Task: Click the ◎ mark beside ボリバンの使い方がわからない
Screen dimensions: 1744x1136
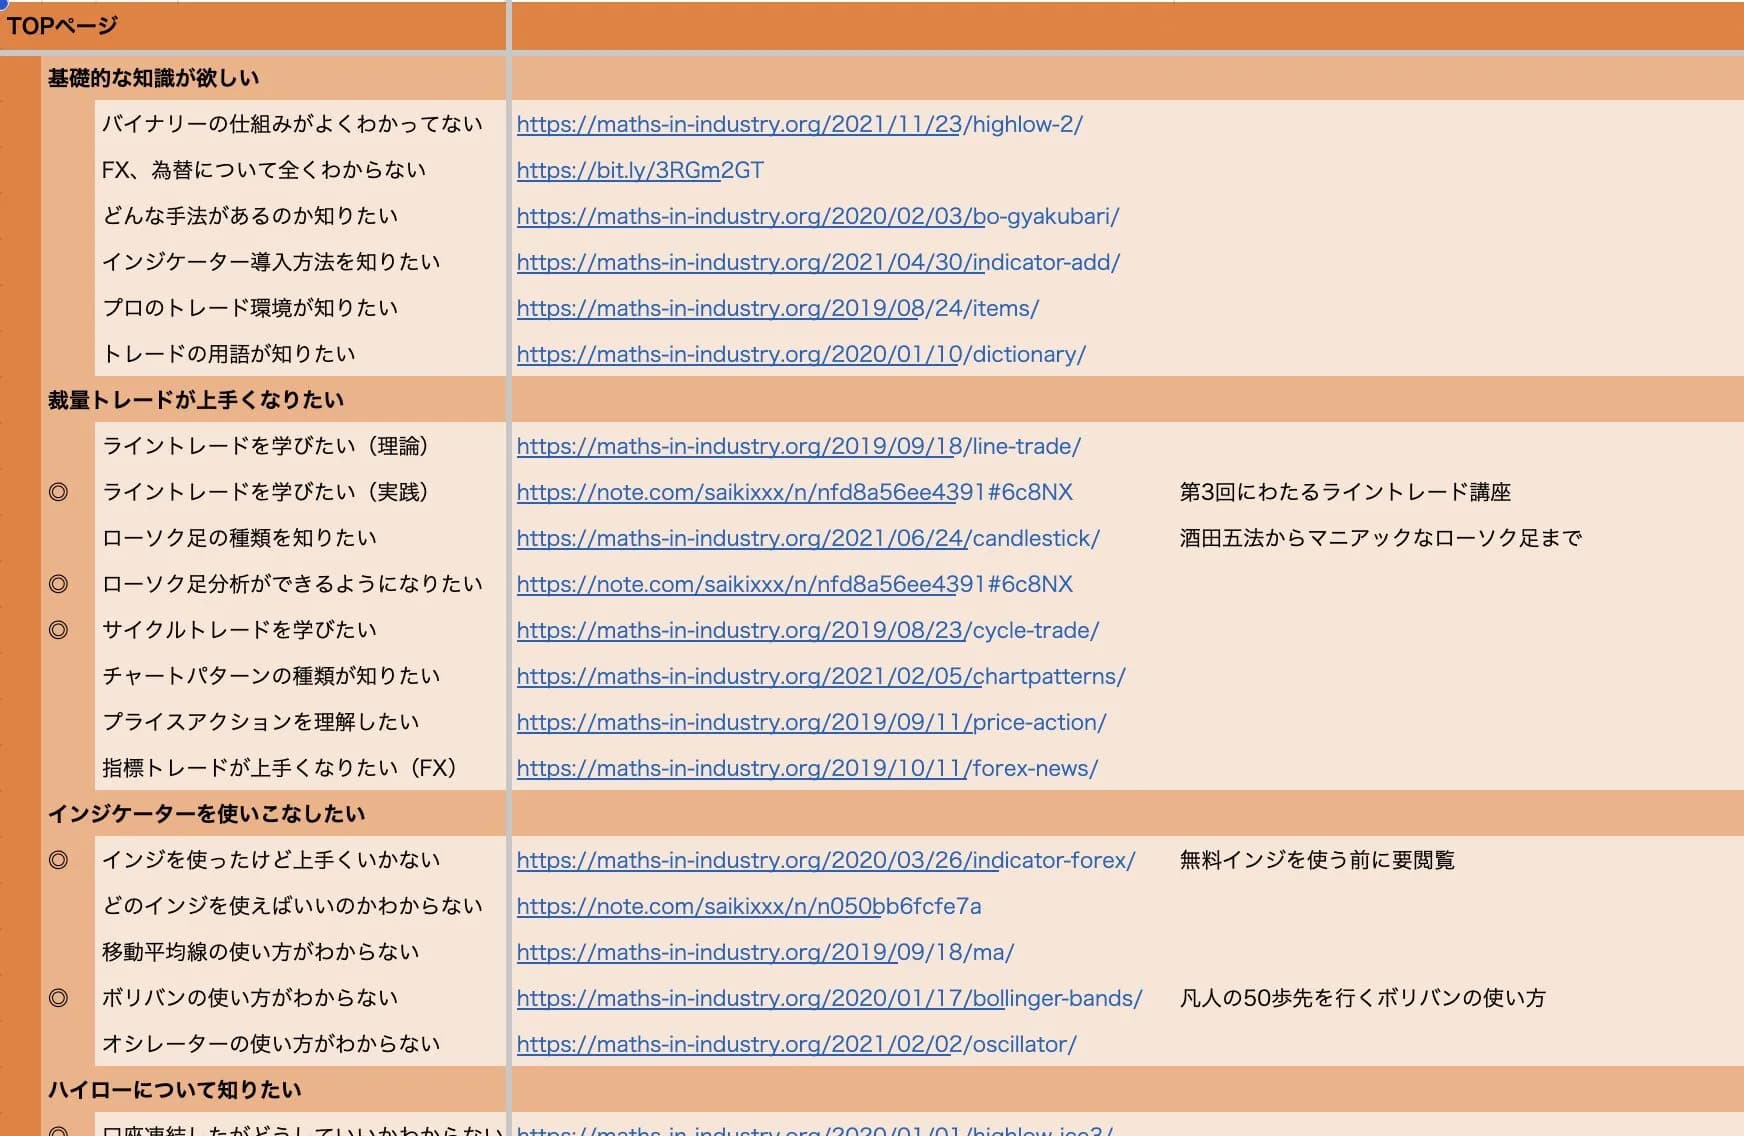Action: (x=59, y=999)
